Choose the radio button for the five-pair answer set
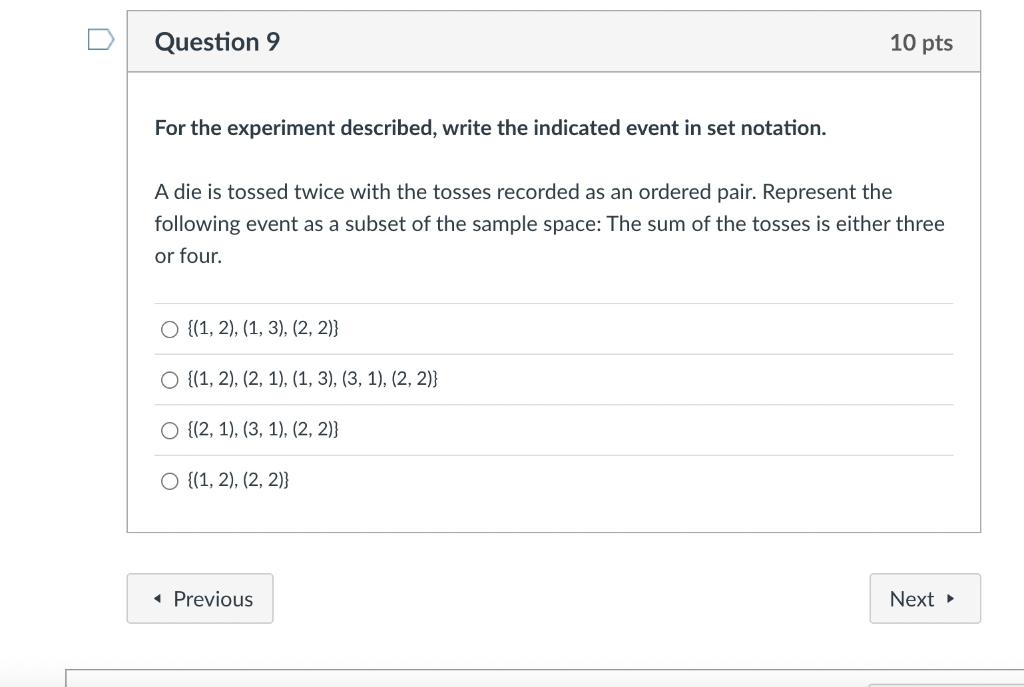The height and width of the screenshot is (687, 1024). [169, 379]
